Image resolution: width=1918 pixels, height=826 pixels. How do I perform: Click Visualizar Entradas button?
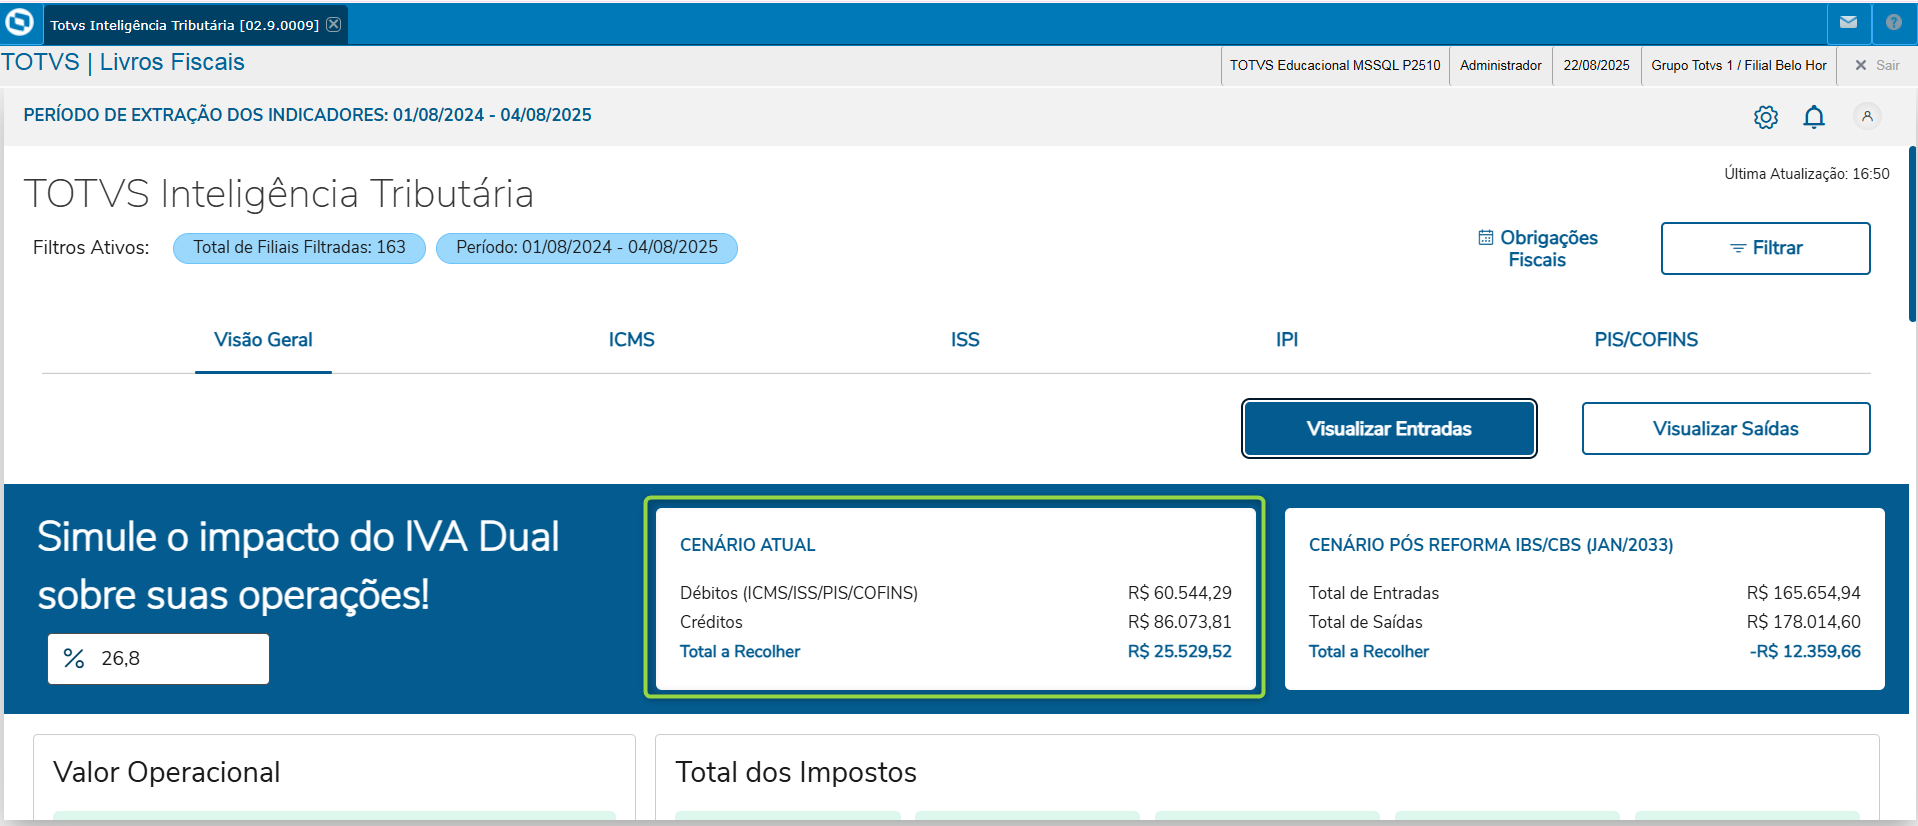1389,429
